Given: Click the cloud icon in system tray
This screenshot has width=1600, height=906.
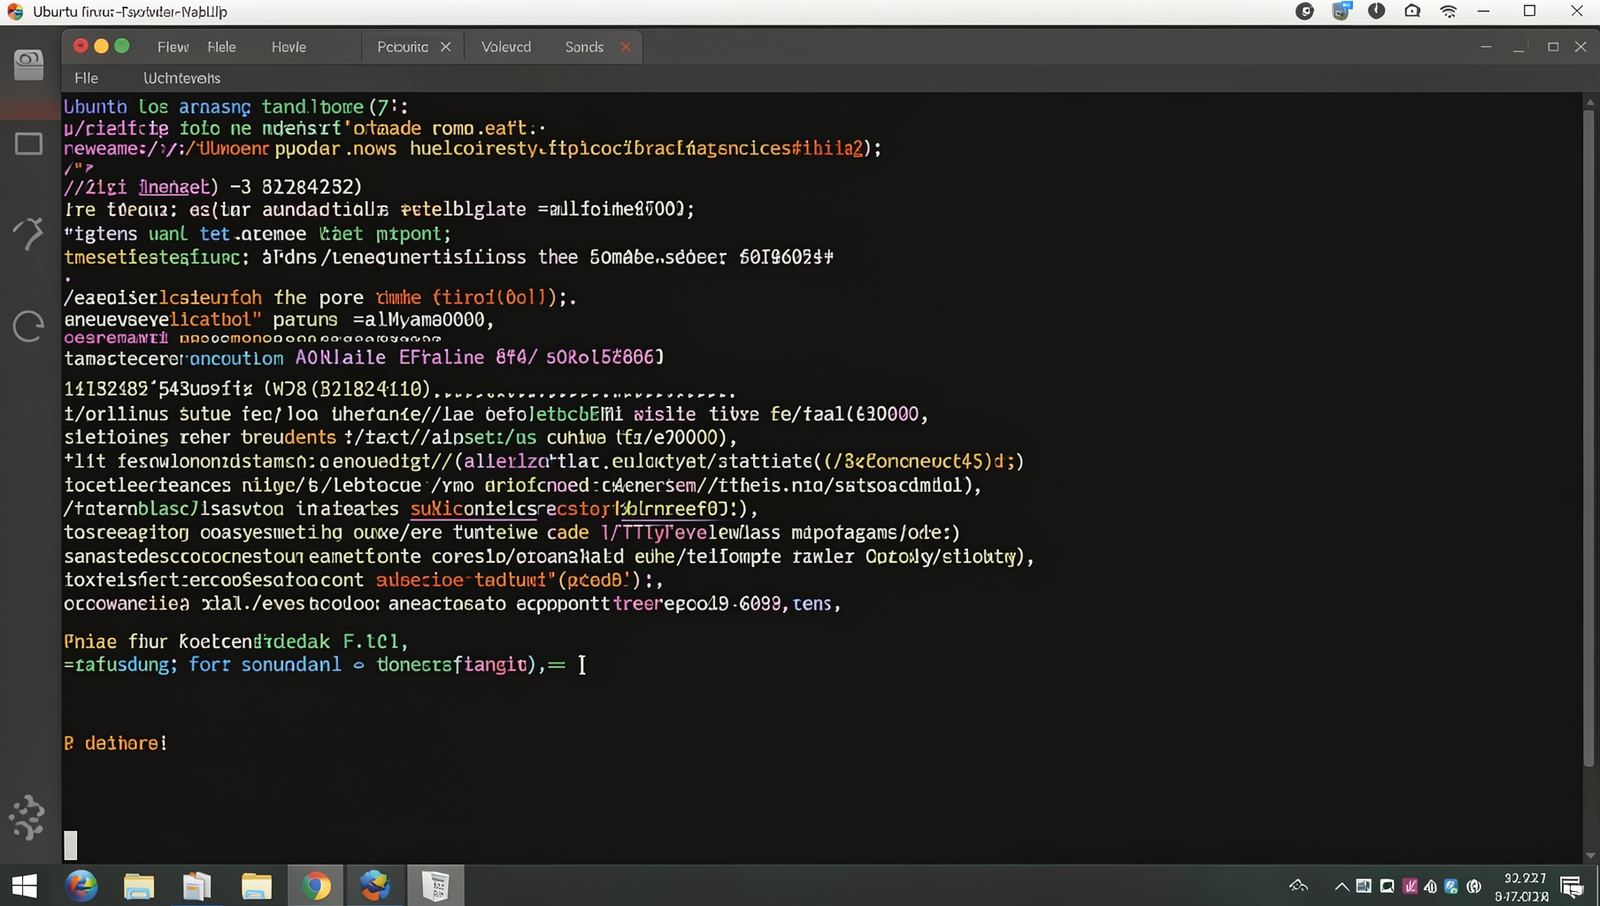Looking at the screenshot, I should [1298, 886].
